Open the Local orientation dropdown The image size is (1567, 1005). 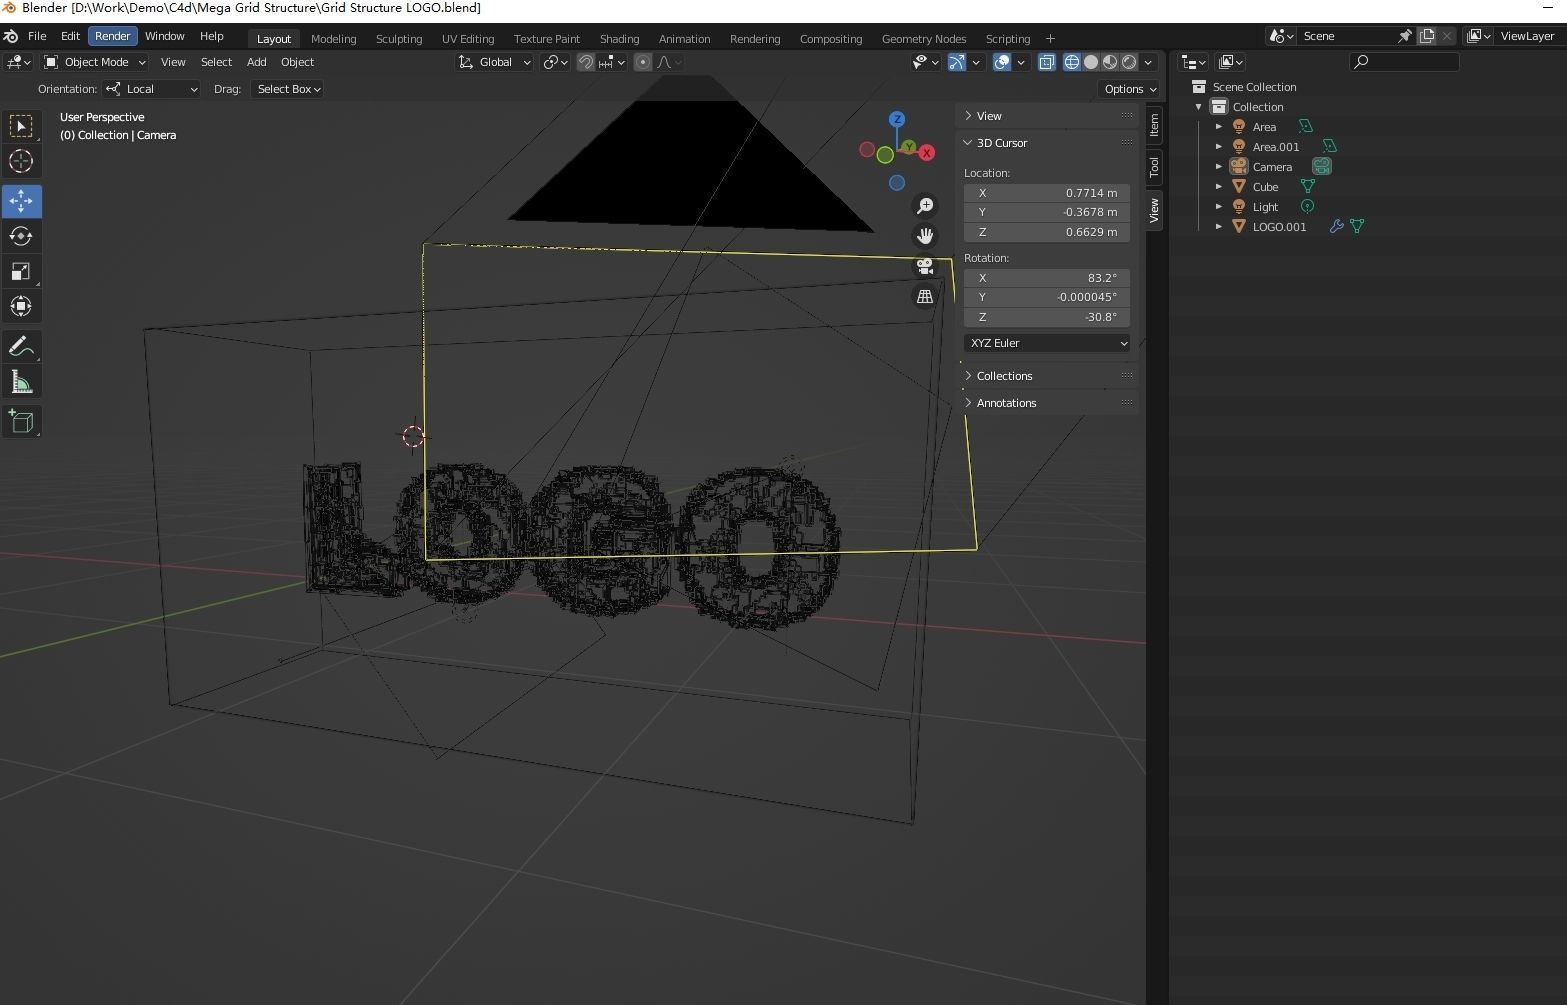151,89
